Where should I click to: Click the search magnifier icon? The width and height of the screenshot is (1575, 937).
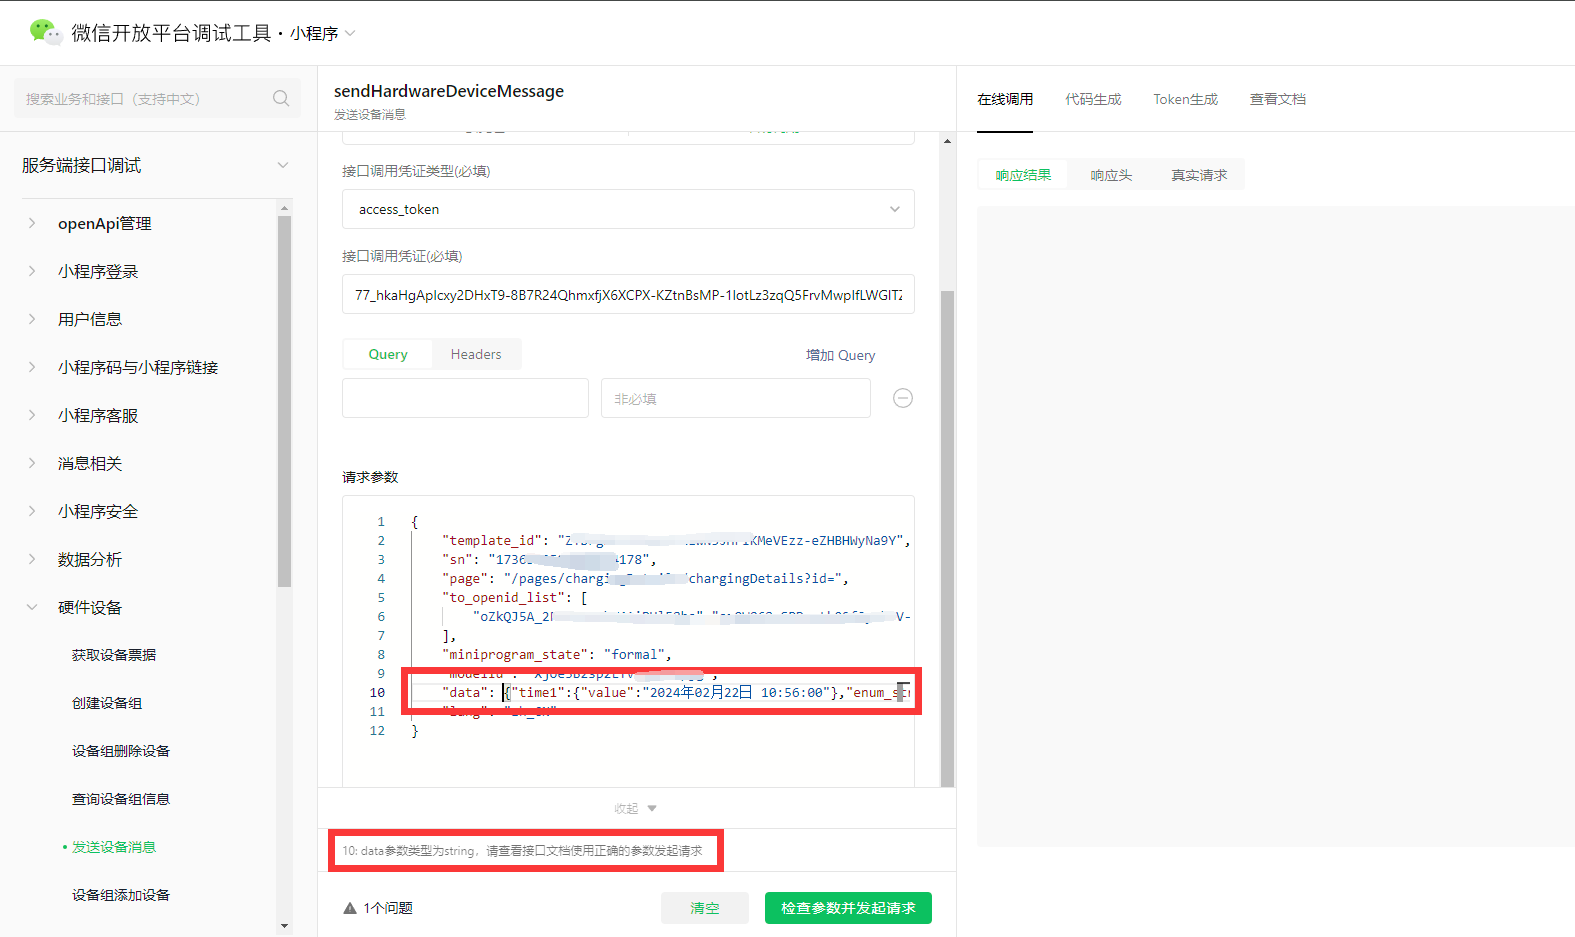(281, 98)
